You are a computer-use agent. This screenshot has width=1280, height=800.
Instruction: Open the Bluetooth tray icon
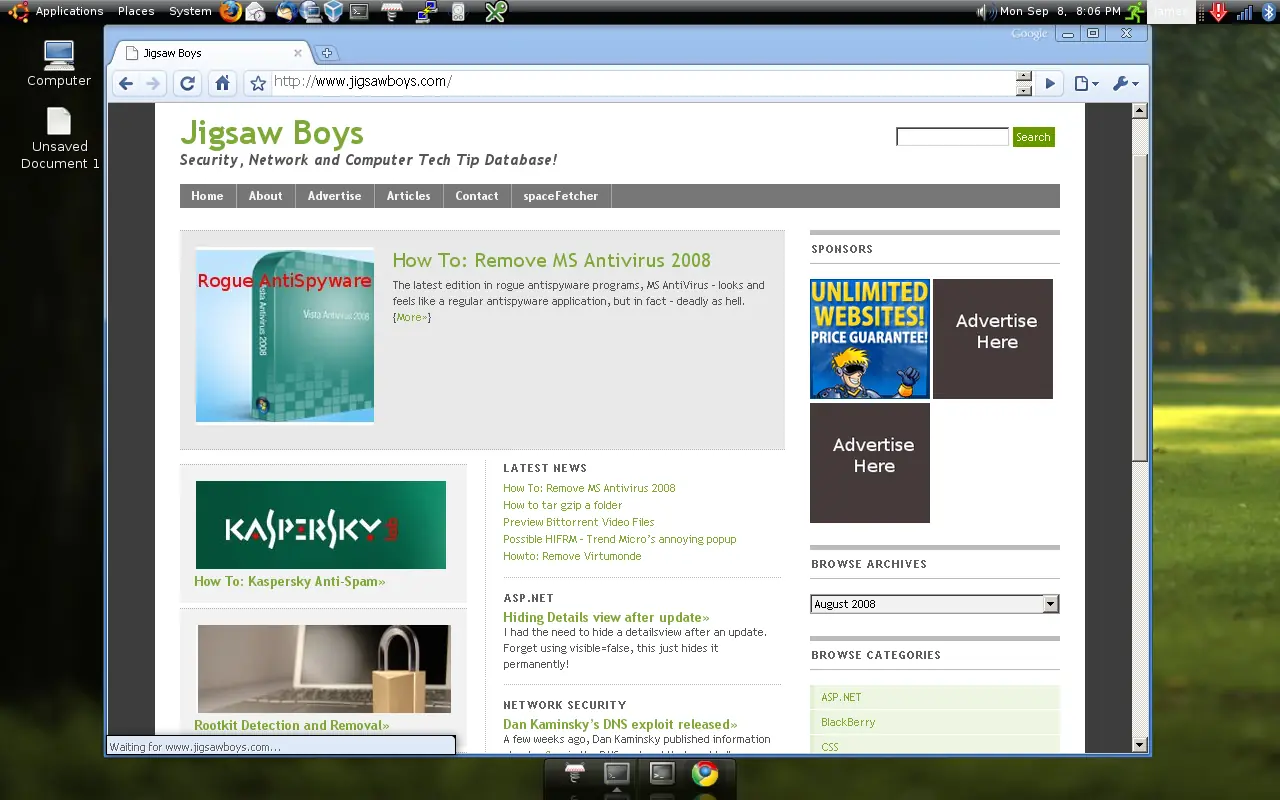1268,12
